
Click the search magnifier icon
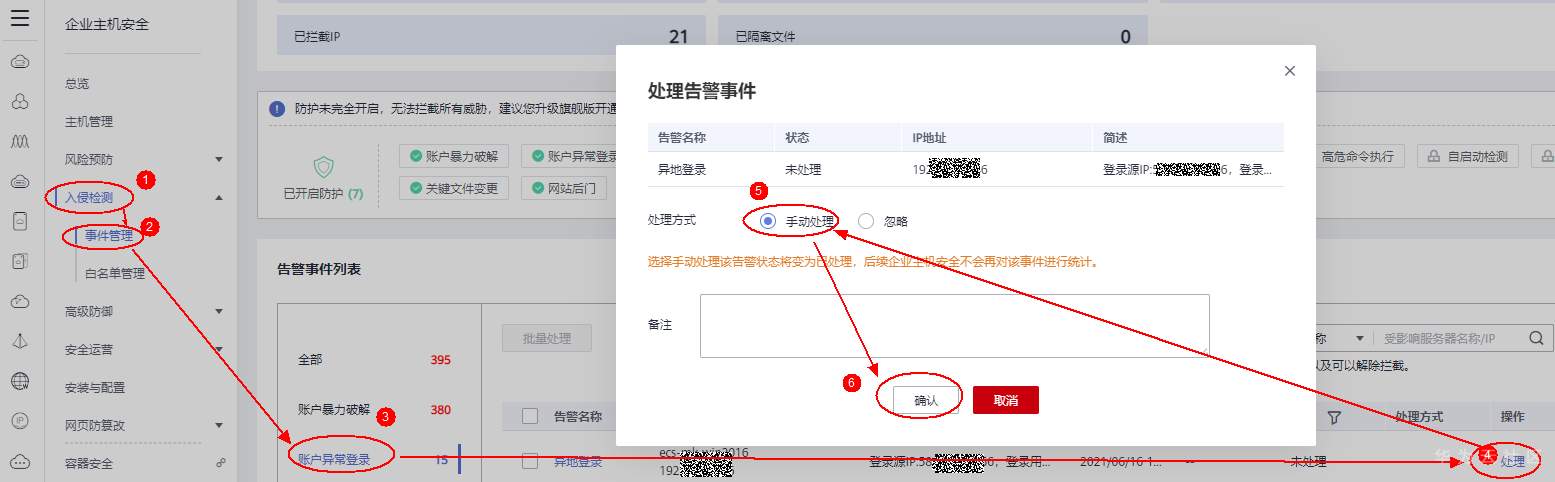tap(1535, 339)
